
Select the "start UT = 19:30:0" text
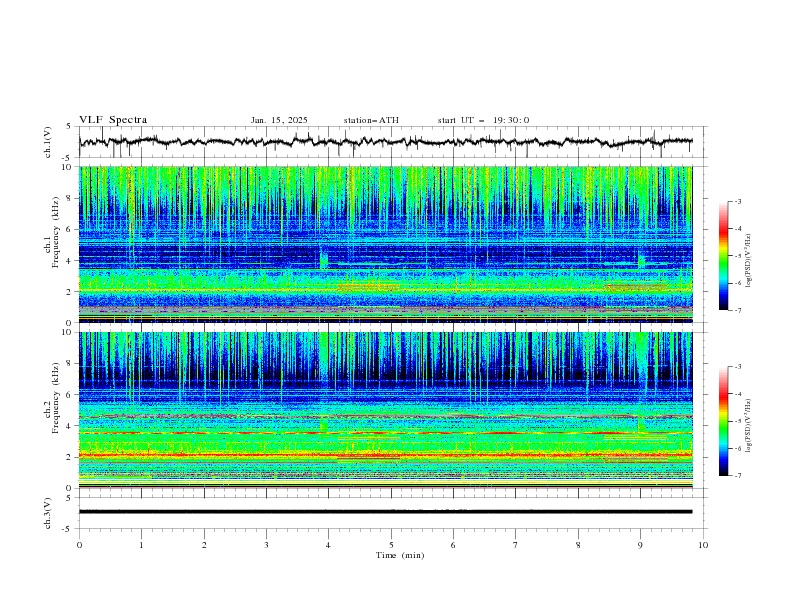(x=483, y=120)
